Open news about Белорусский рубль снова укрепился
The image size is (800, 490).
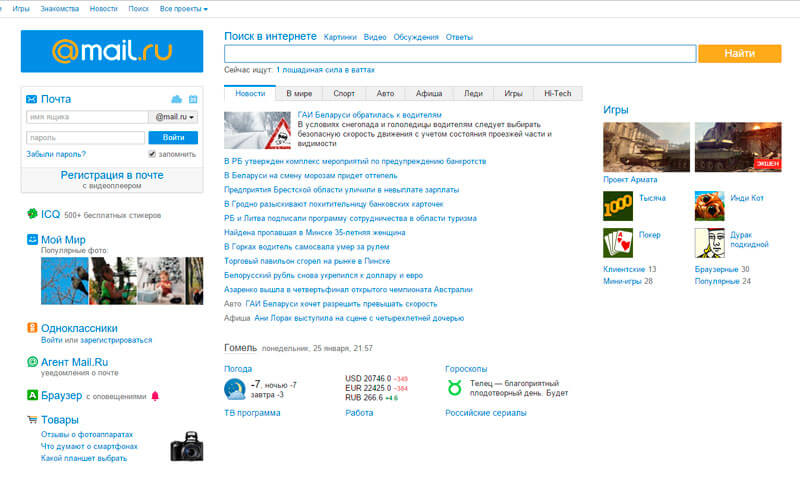pyautogui.click(x=323, y=275)
